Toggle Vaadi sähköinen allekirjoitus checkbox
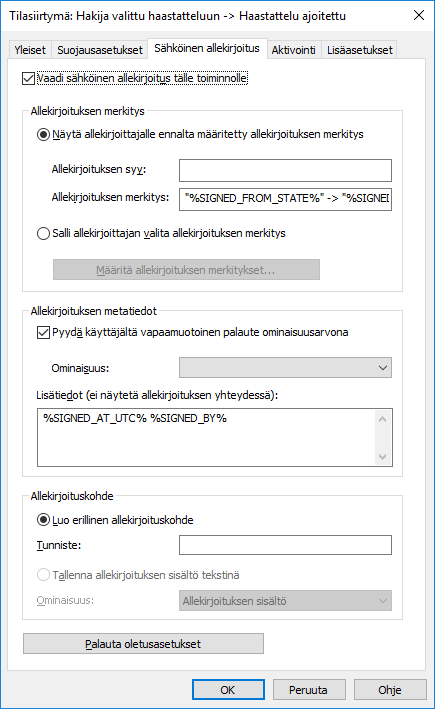The height and width of the screenshot is (709, 435). (x=28, y=78)
